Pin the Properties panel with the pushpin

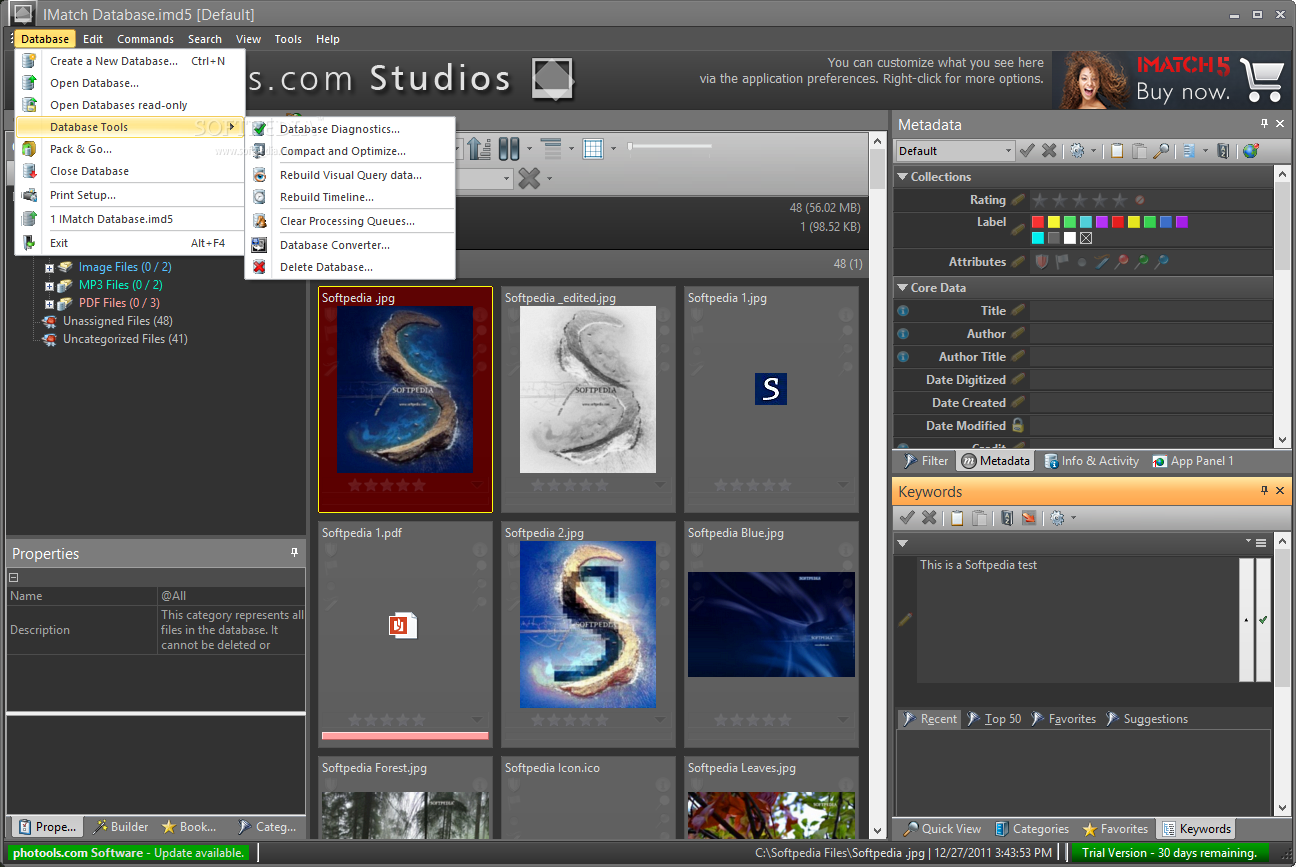295,552
